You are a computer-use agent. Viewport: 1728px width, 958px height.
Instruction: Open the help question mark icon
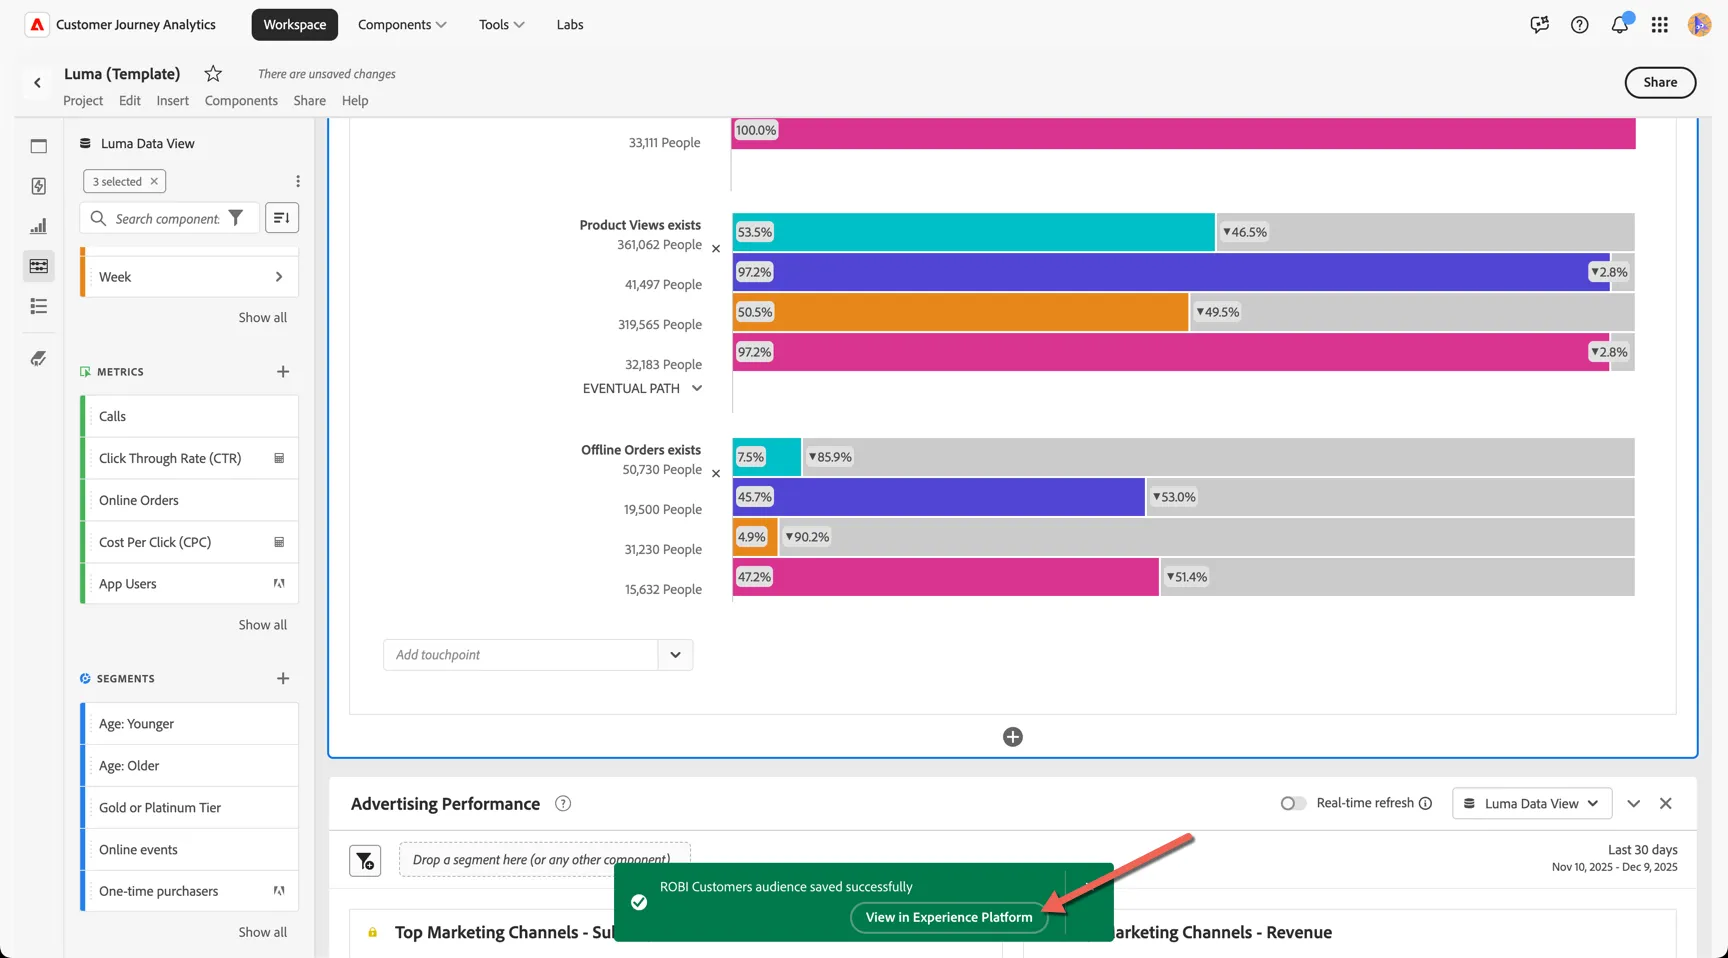[1579, 25]
